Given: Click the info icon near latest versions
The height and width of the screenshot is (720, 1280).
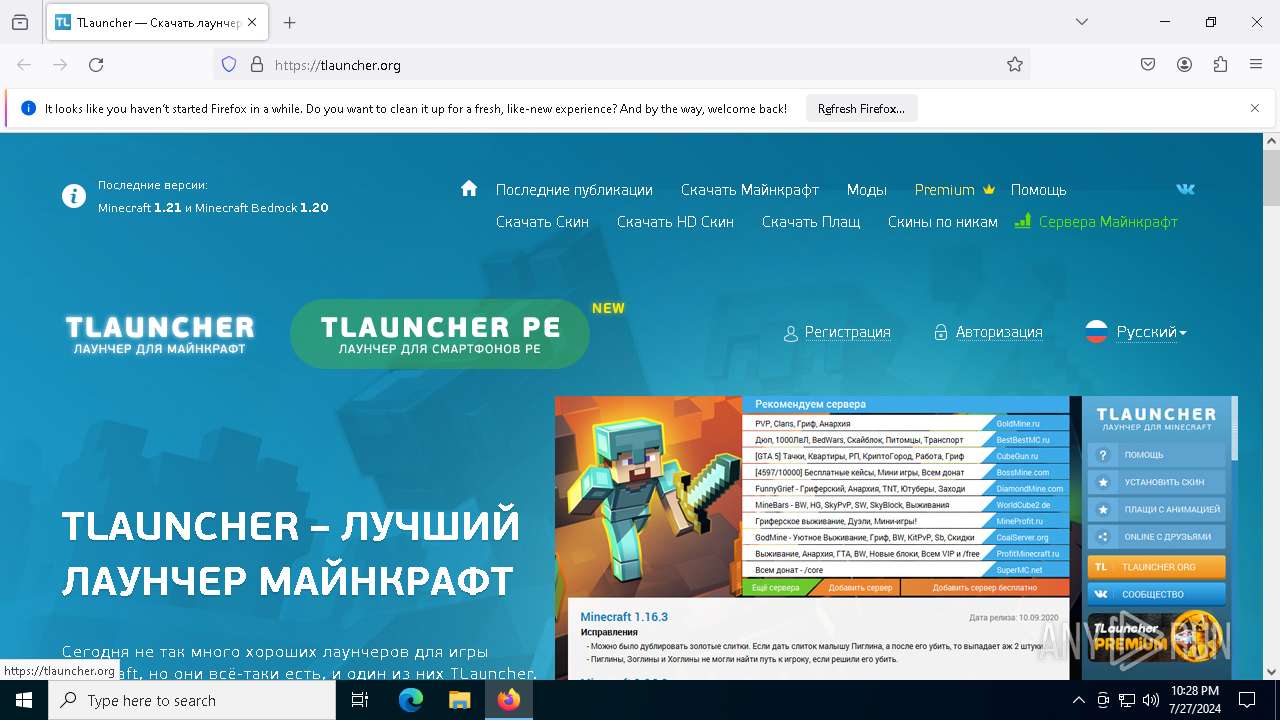Looking at the screenshot, I should click(x=74, y=196).
